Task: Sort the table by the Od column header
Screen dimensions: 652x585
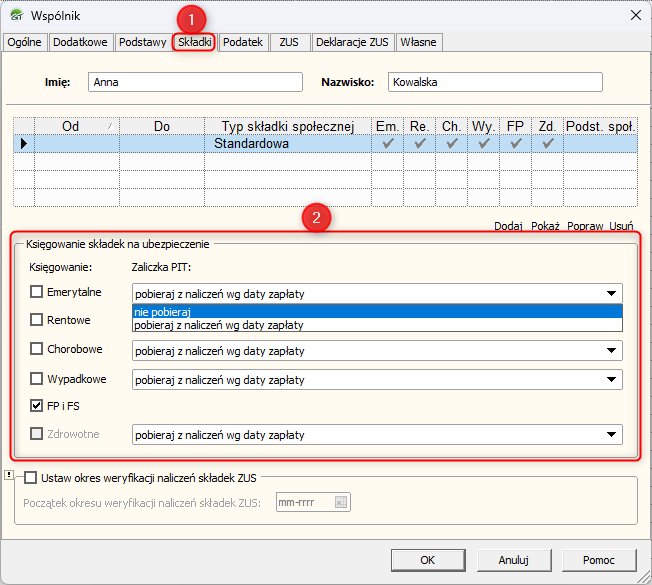Action: click(71, 126)
